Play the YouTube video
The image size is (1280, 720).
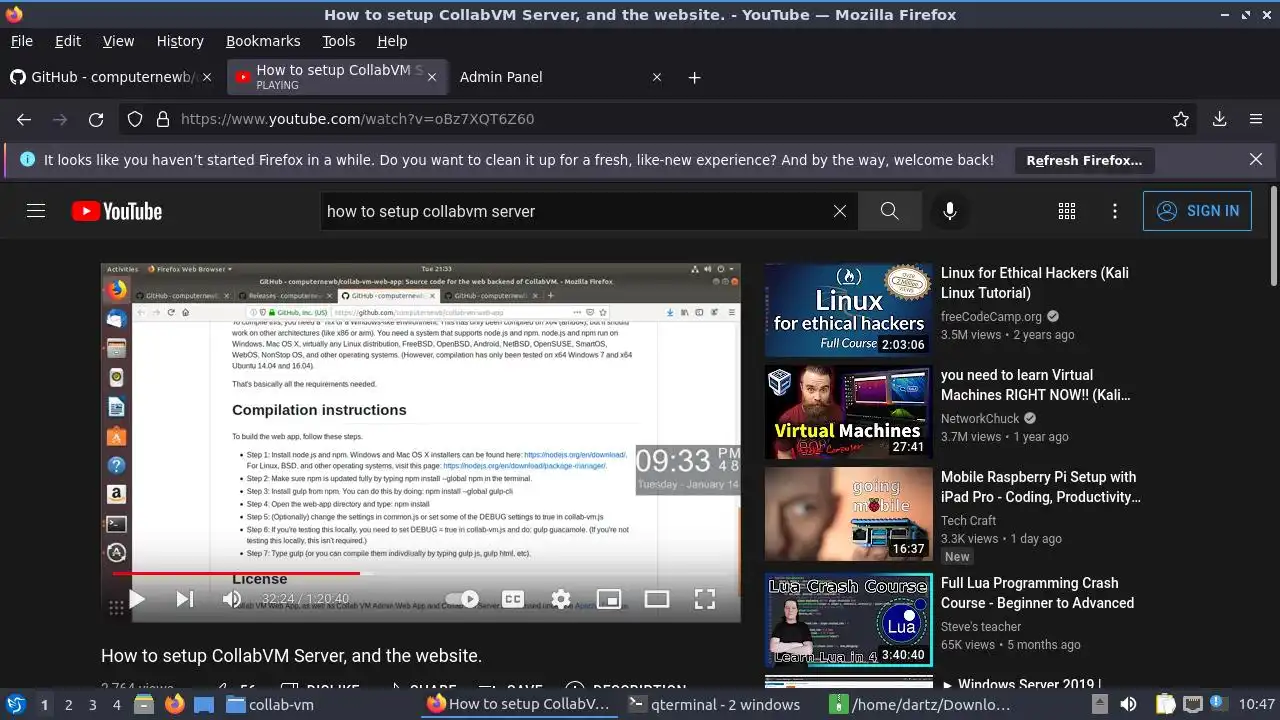(x=138, y=599)
